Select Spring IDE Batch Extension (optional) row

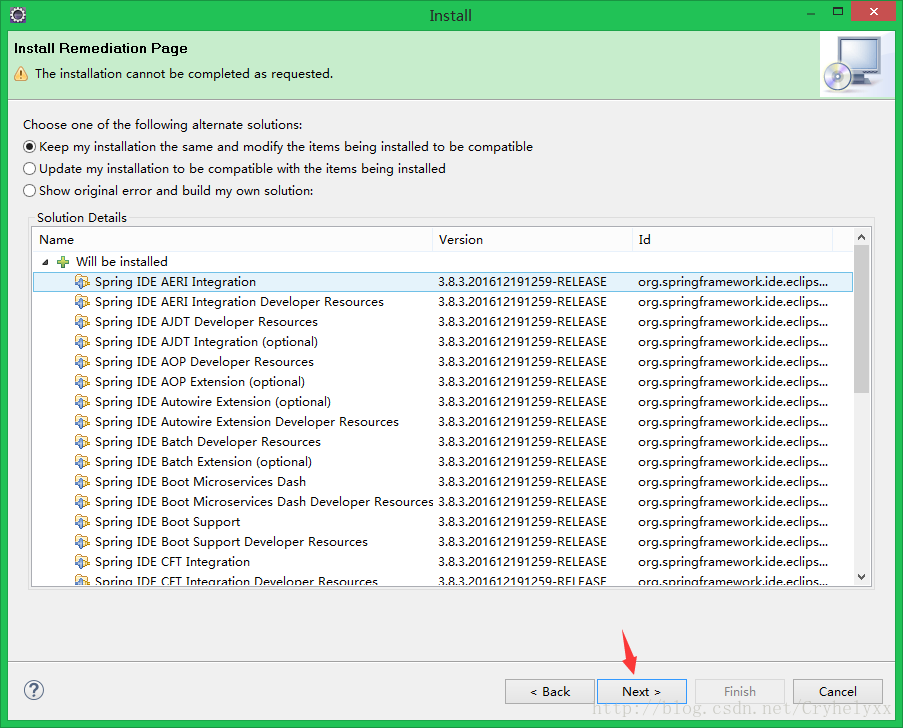443,462
